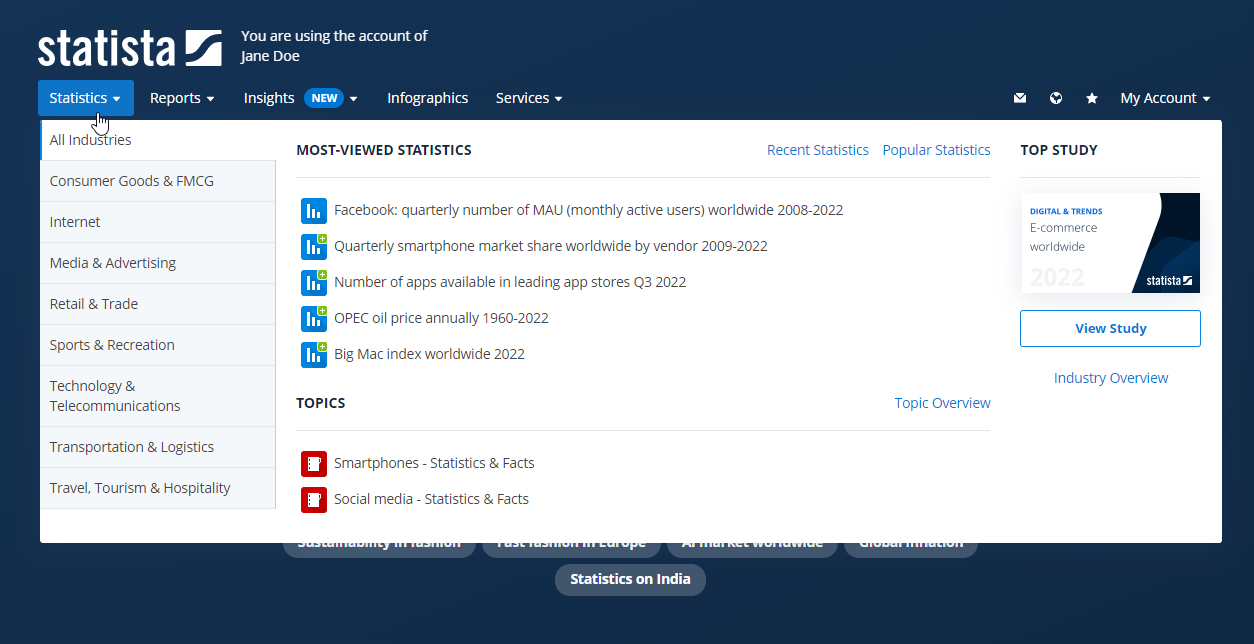This screenshot has width=1254, height=644.
Task: Open Social media - Statistics & Facts topic
Action: pyautogui.click(x=431, y=499)
